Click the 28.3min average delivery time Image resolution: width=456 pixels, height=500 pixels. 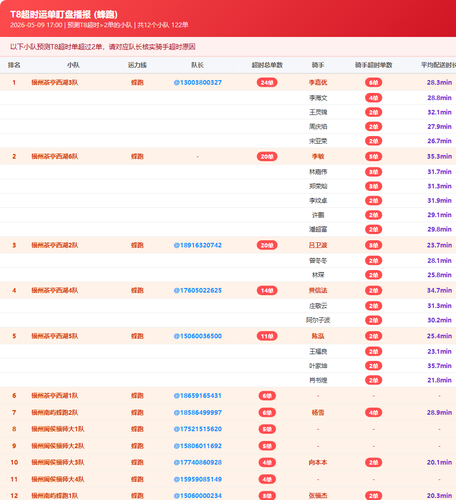[x=439, y=82]
